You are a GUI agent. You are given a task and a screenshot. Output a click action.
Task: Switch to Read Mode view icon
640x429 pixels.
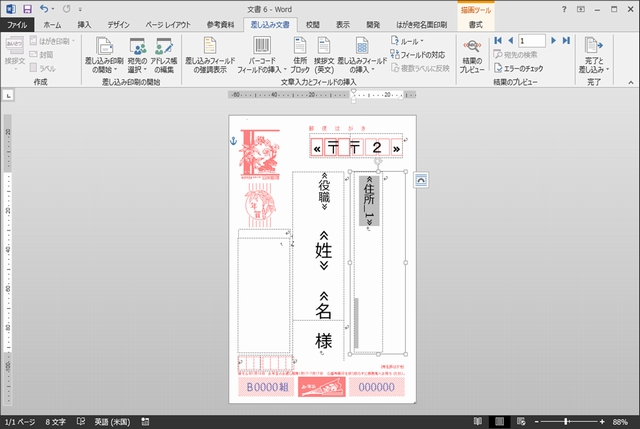(x=478, y=421)
